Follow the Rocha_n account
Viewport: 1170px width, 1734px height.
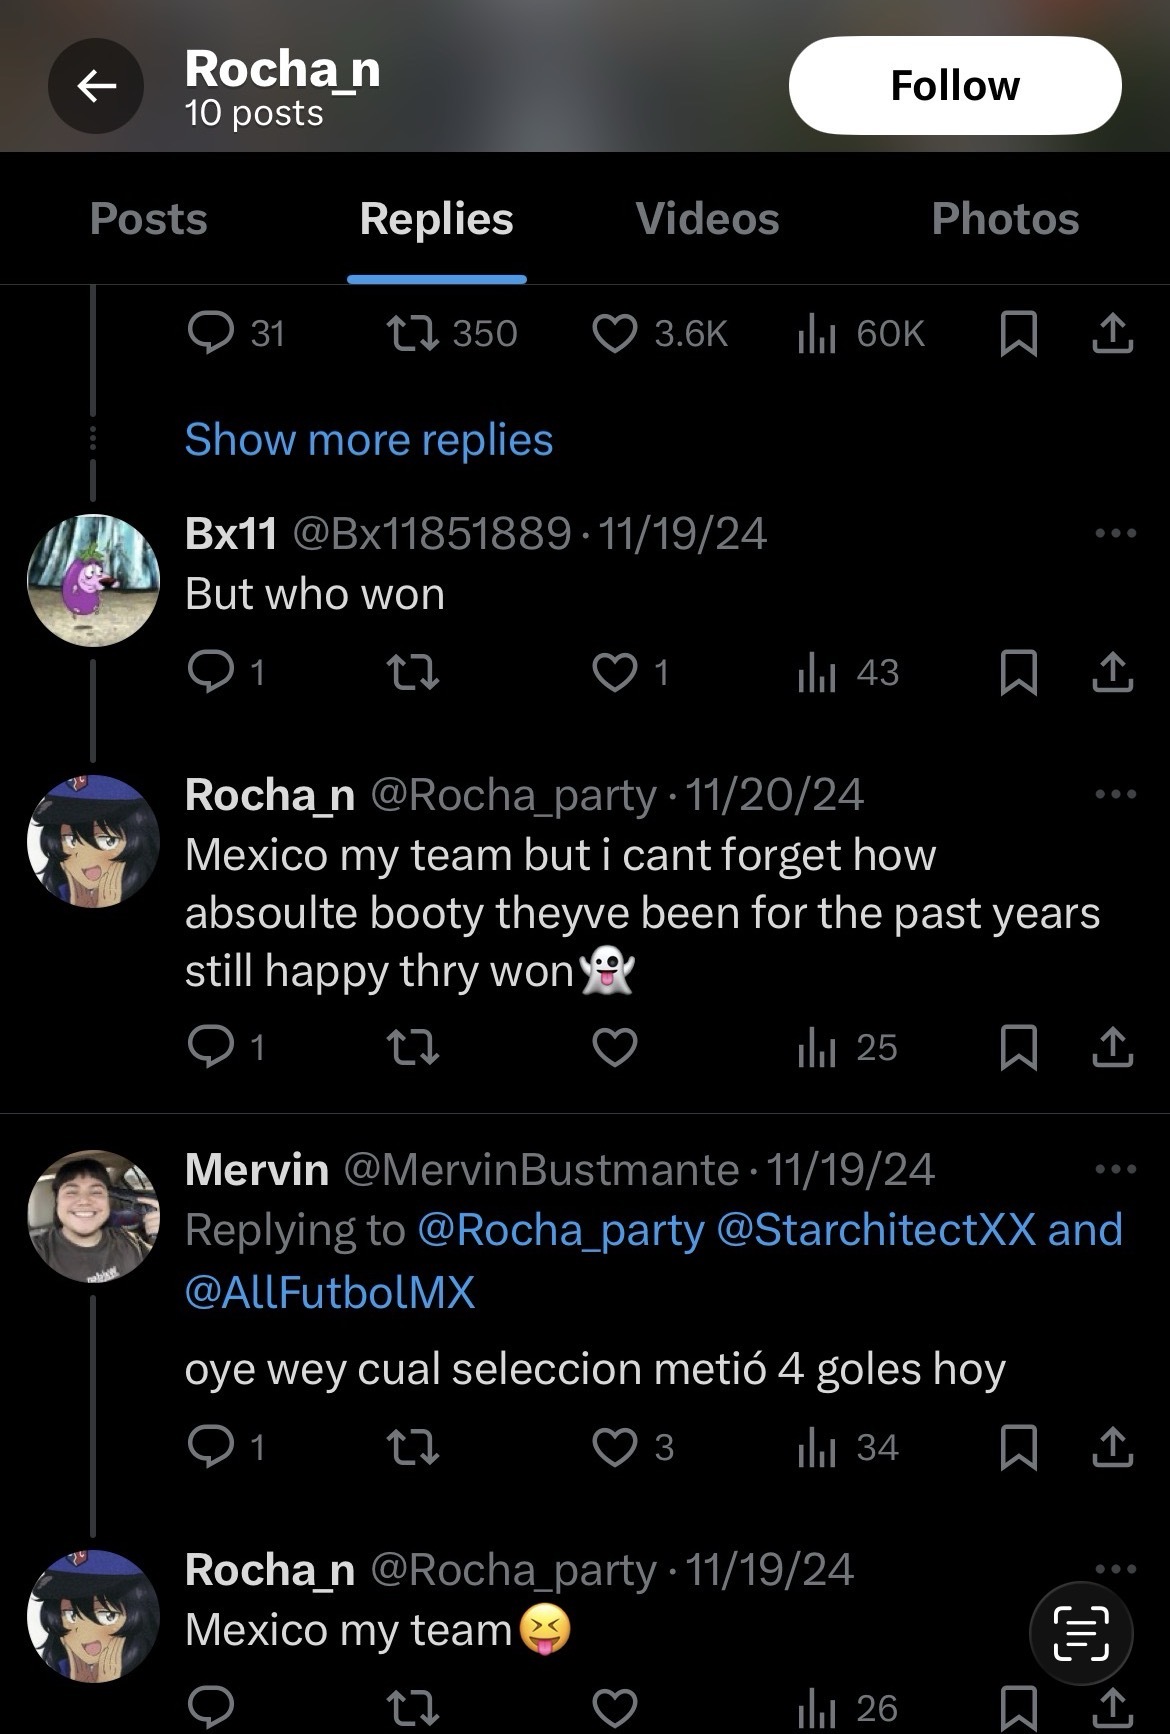click(954, 86)
